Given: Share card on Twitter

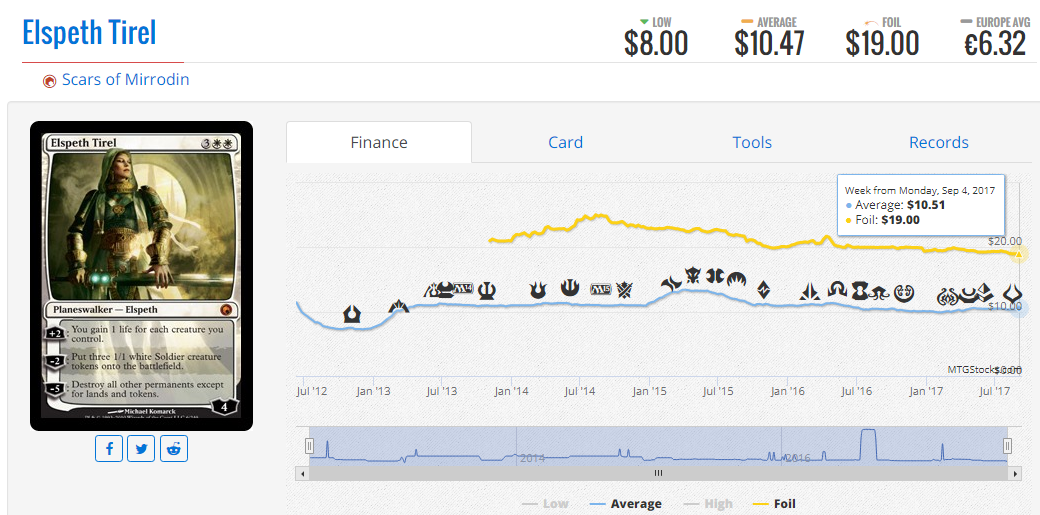Looking at the screenshot, I should click(142, 449).
